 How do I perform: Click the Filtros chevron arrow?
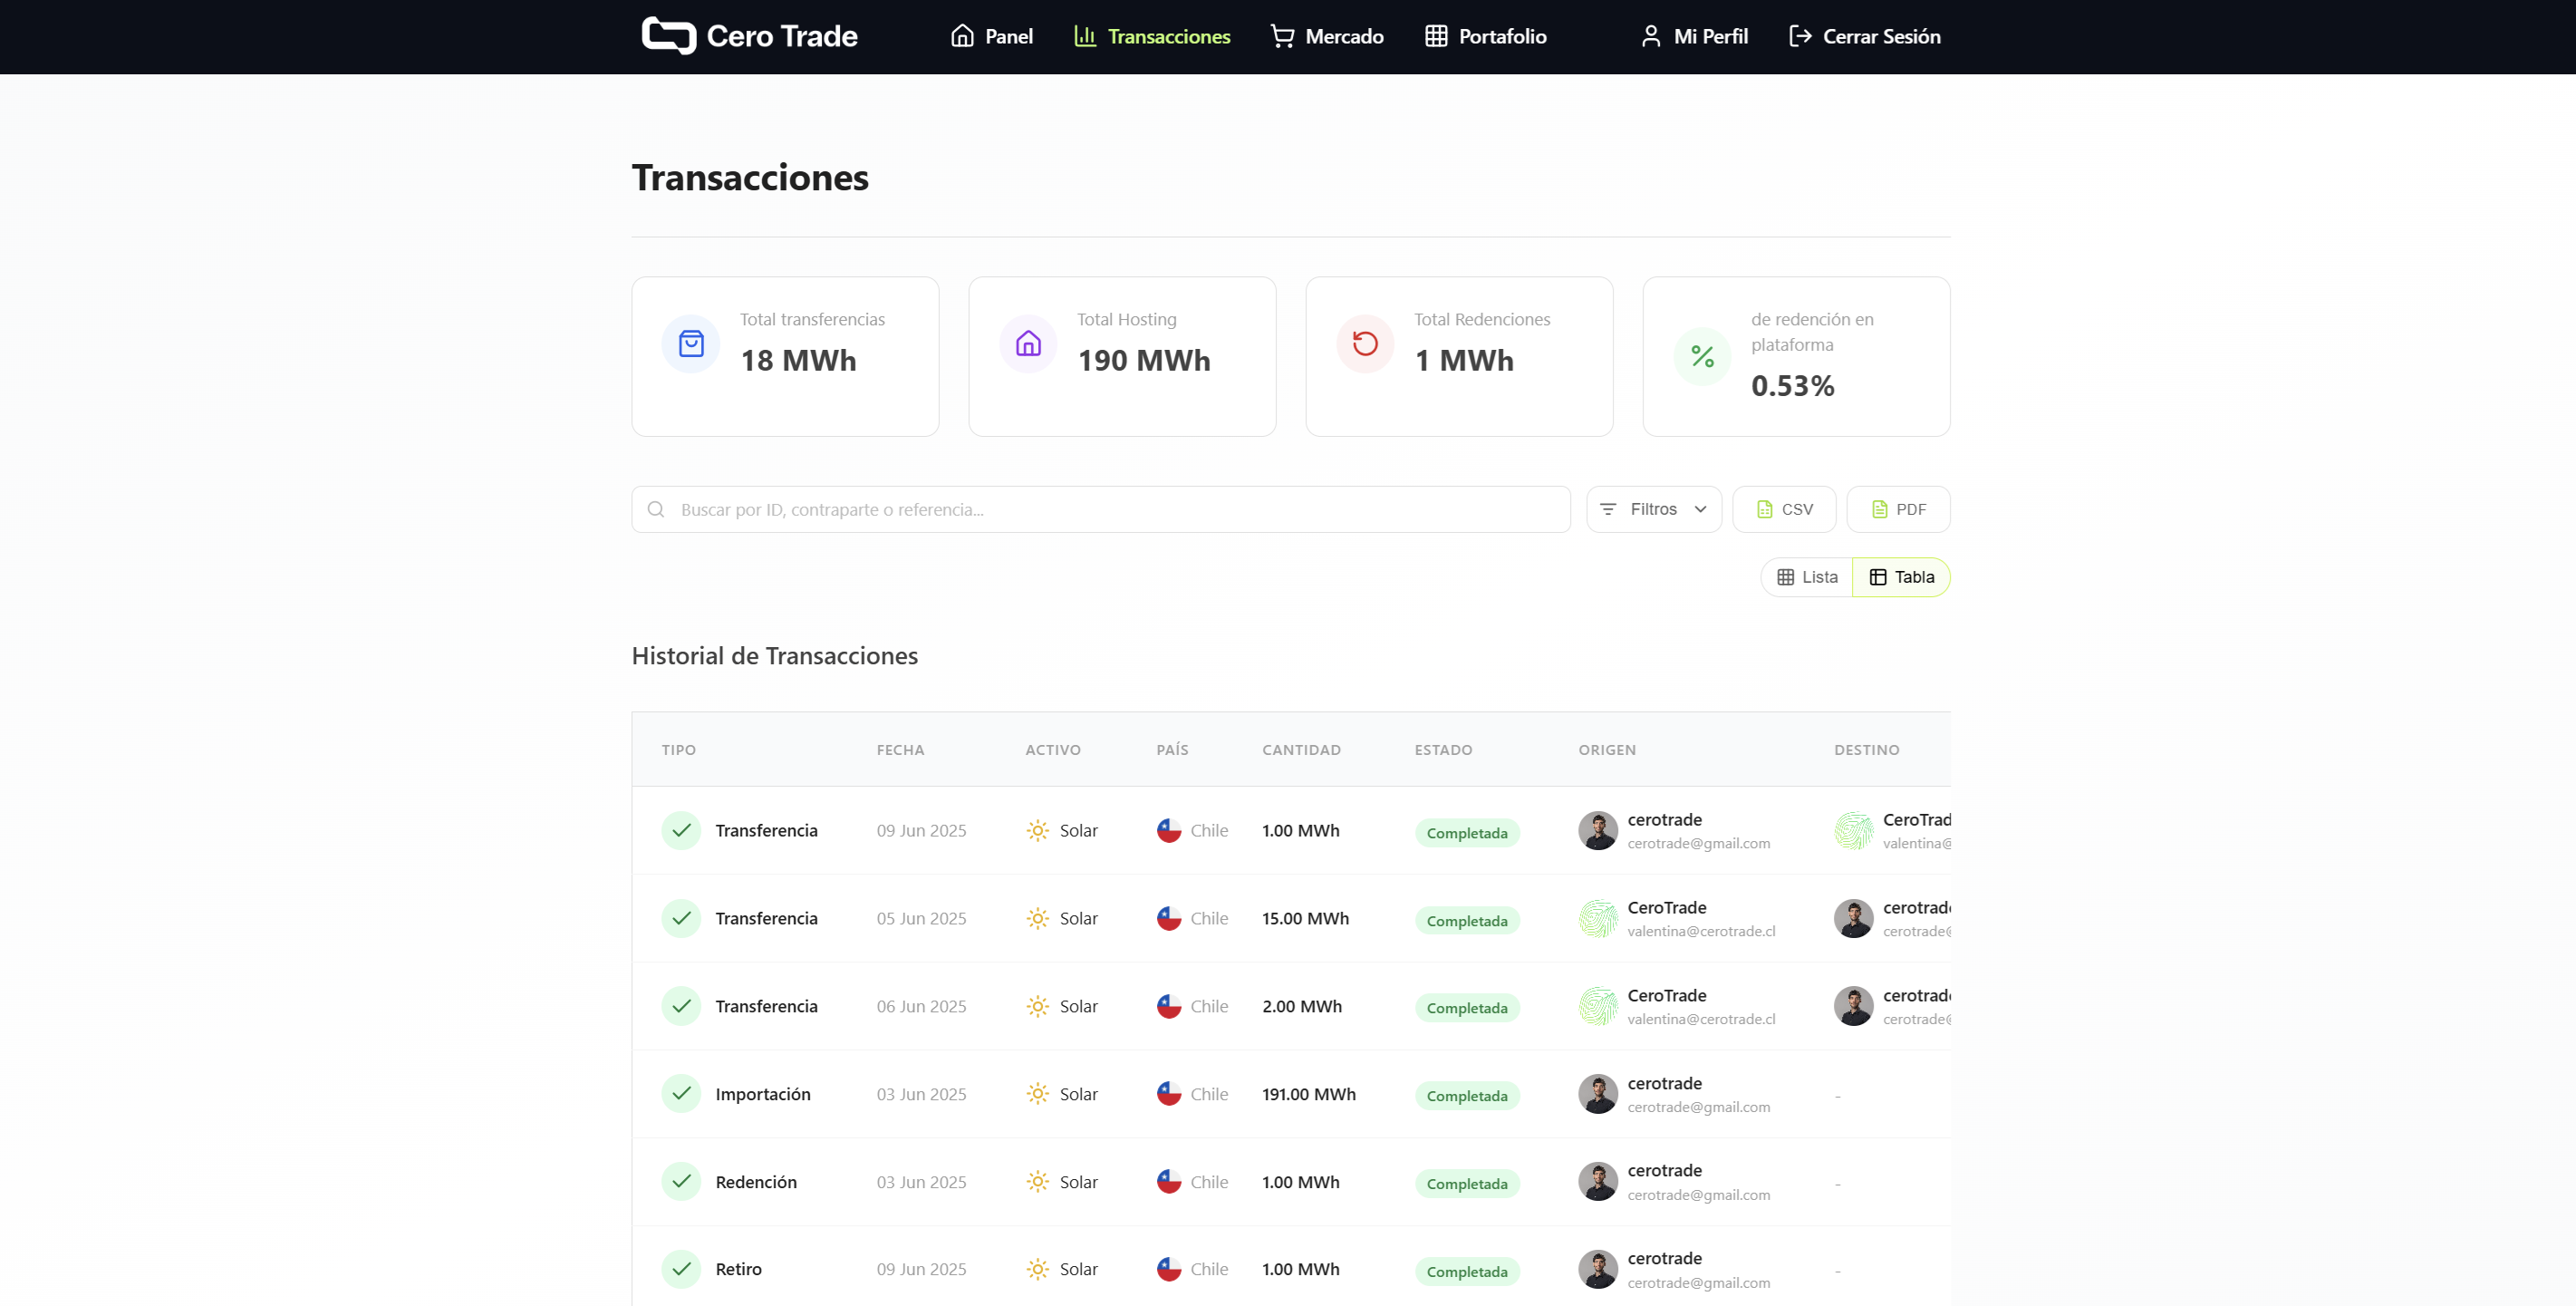click(1700, 509)
